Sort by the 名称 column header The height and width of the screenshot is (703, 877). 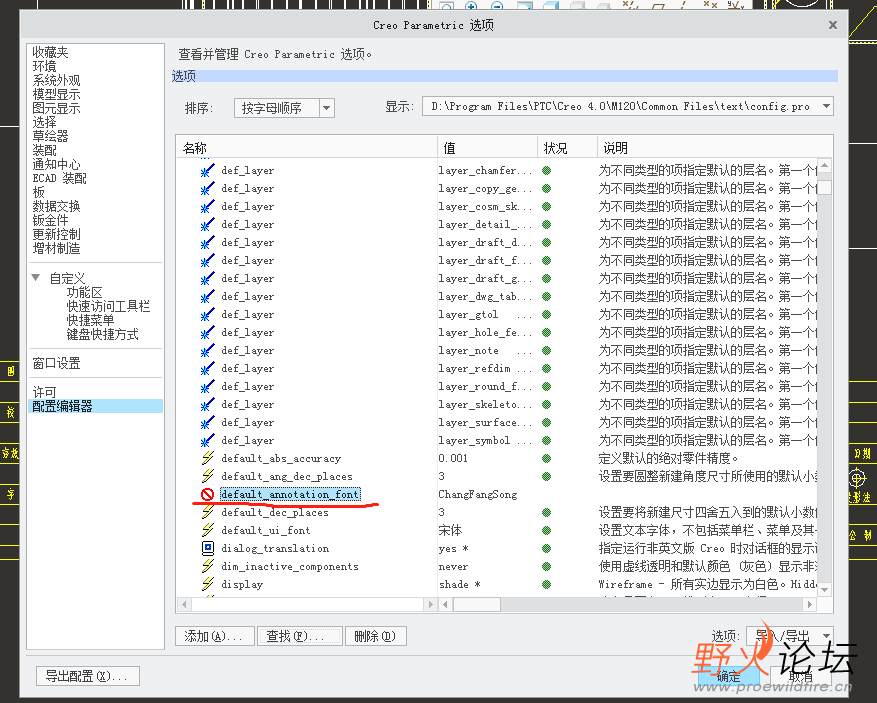(x=307, y=148)
